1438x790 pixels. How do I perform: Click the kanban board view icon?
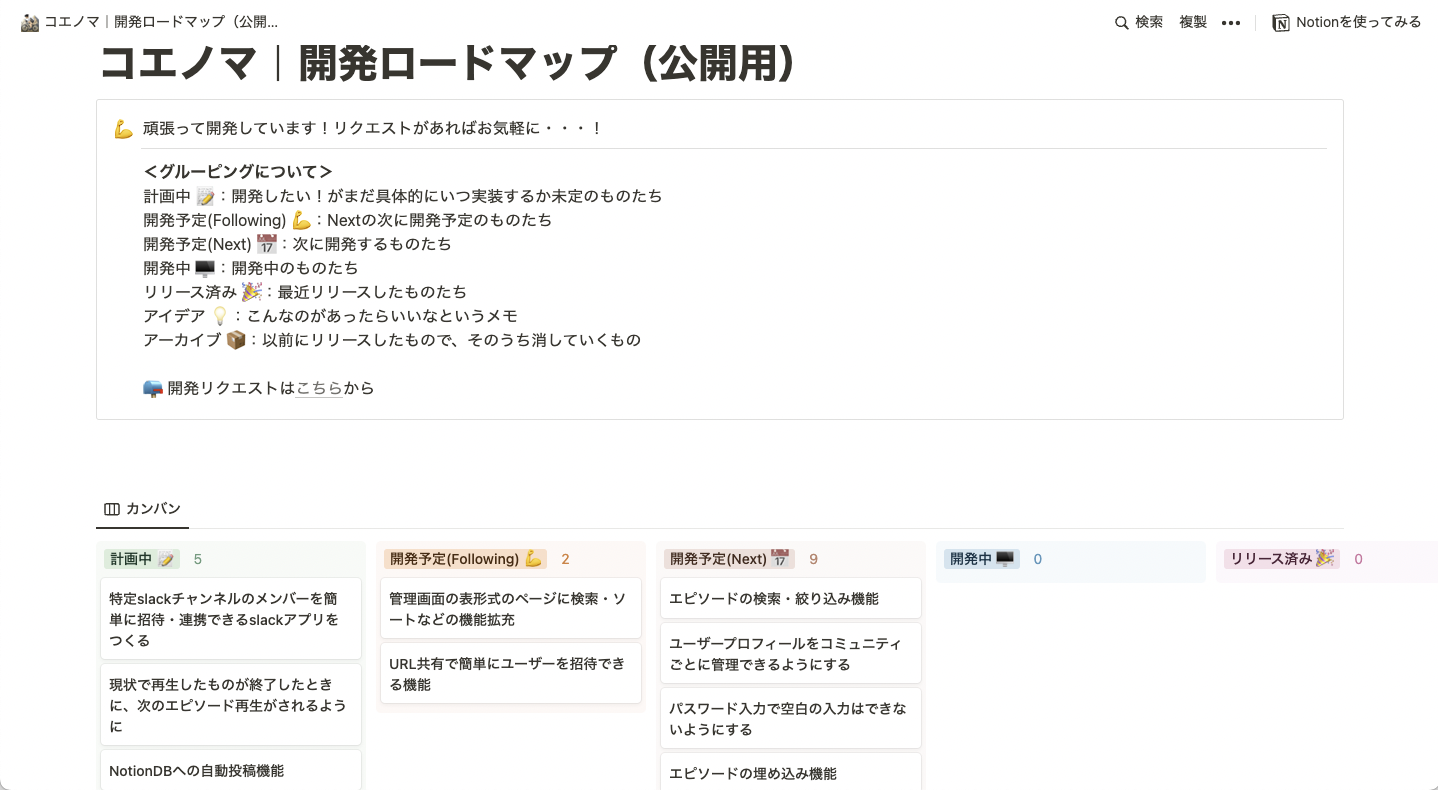tap(112, 509)
